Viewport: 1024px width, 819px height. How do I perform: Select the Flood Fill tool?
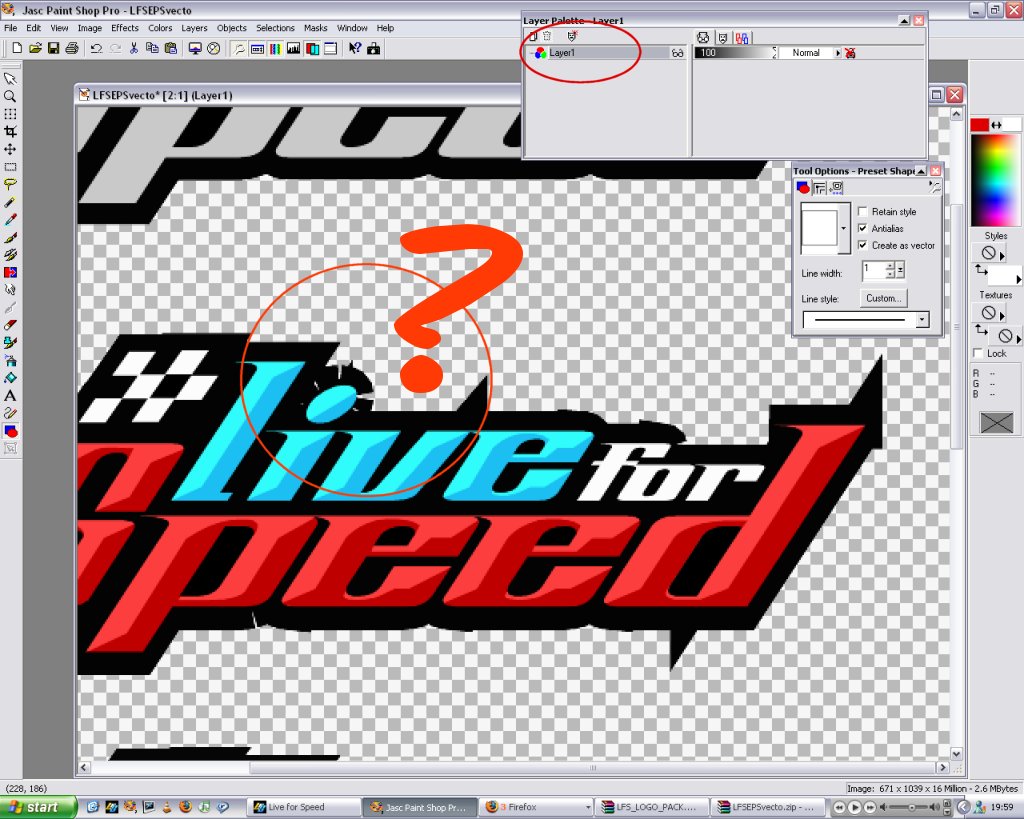pos(10,378)
